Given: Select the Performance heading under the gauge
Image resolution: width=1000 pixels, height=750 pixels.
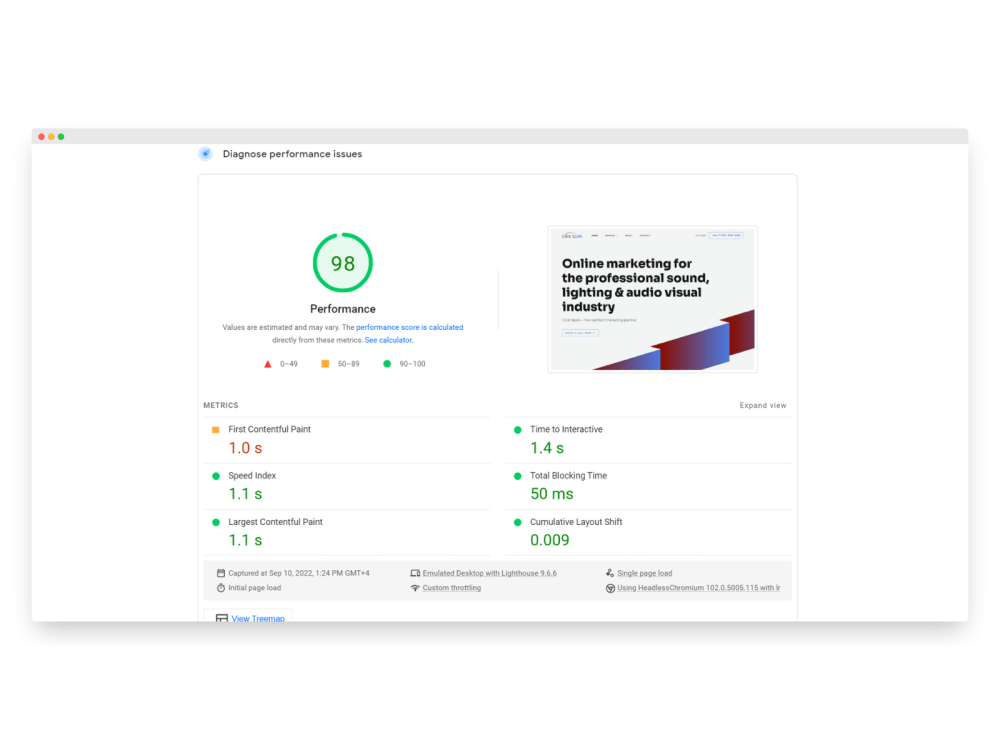Looking at the screenshot, I should pos(342,309).
